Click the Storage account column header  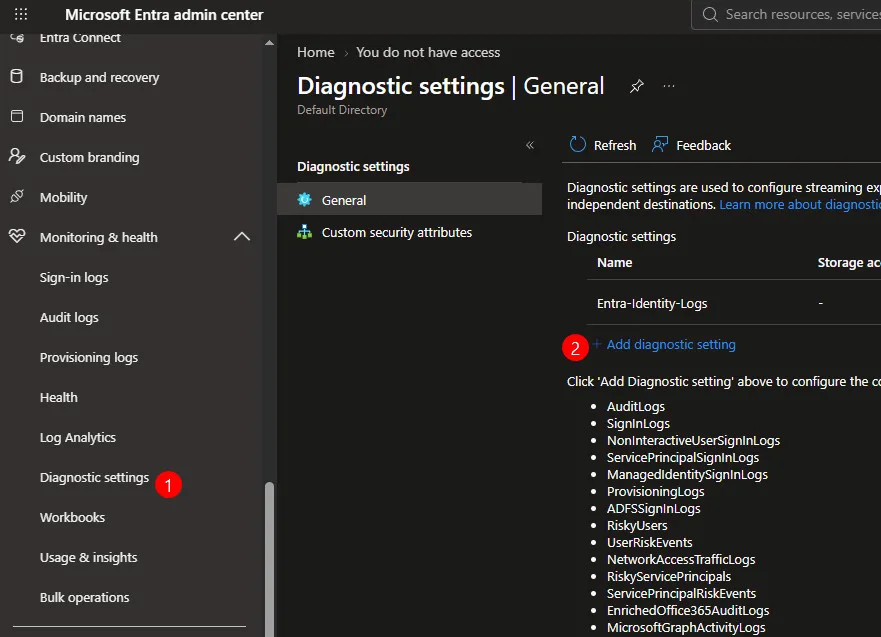[x=849, y=262]
